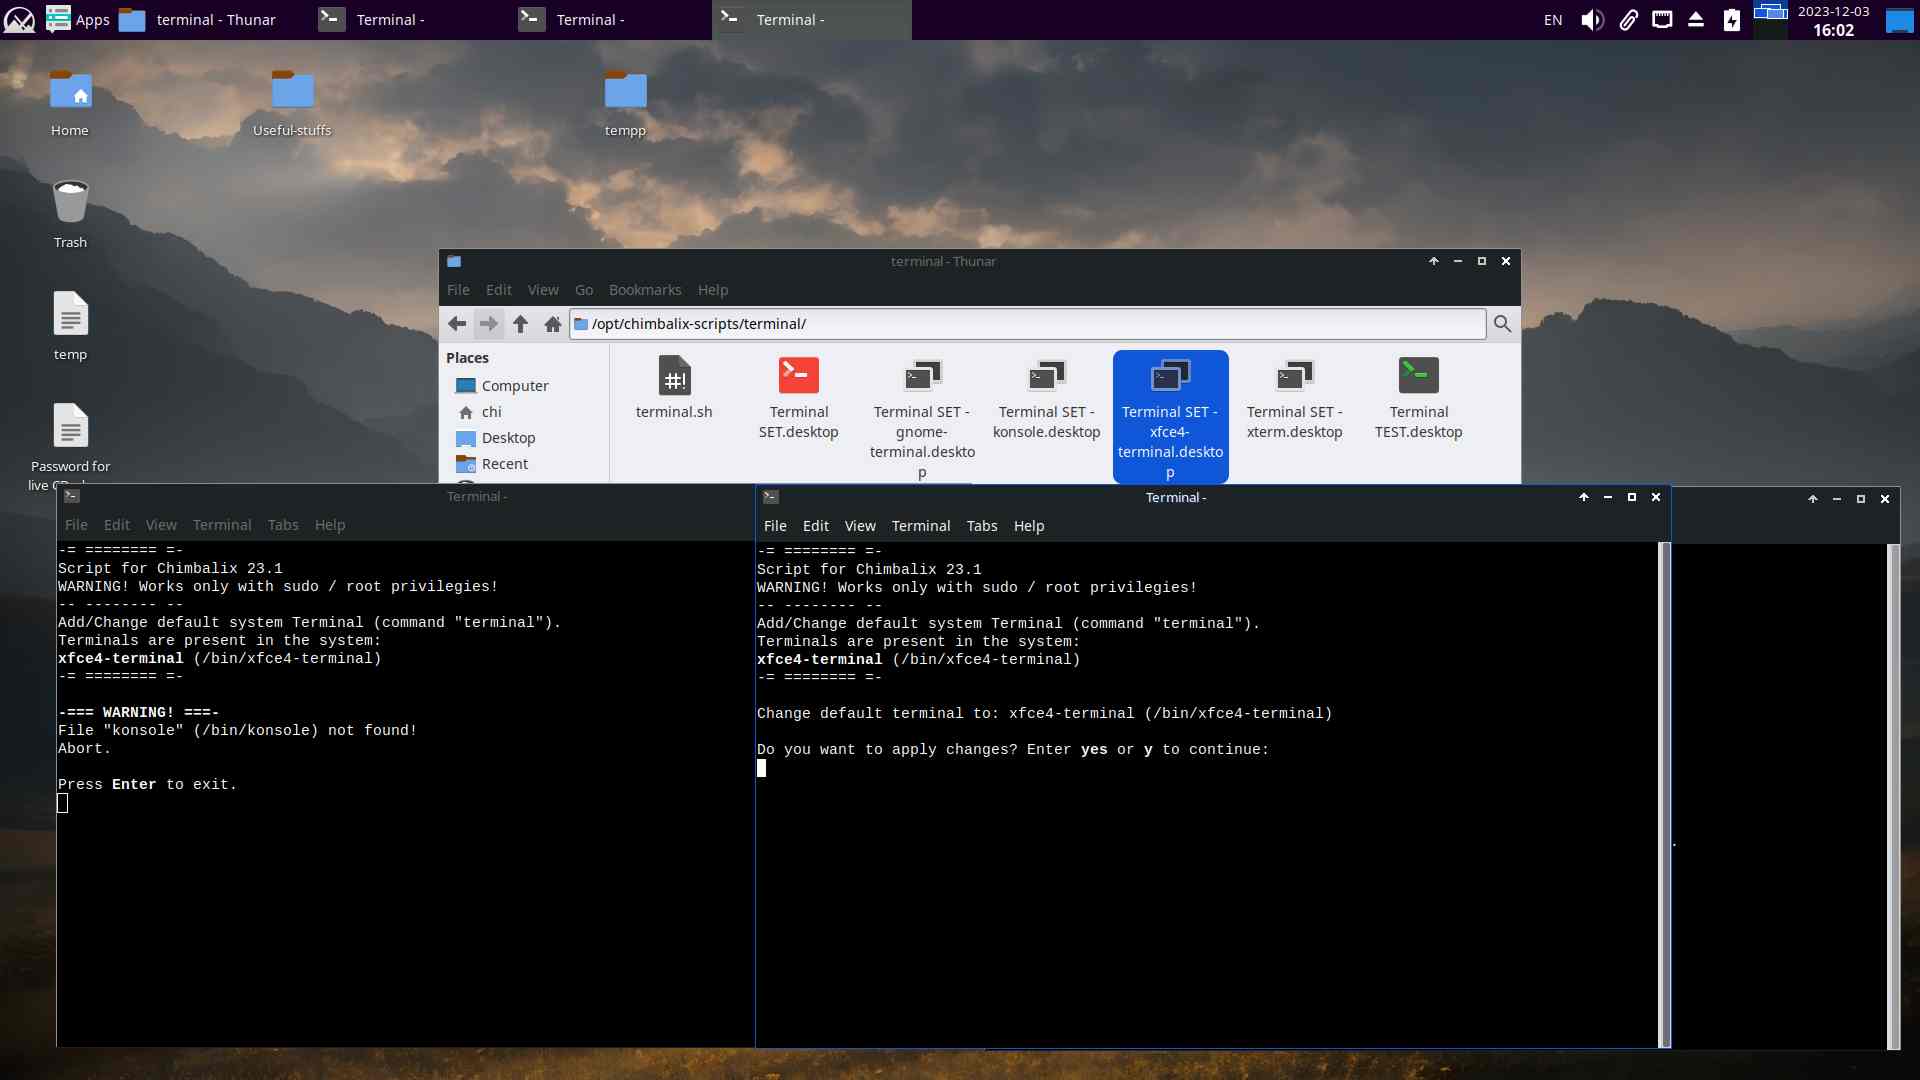Click the volume speaker tray icon
1920x1080 pixels.
point(1592,20)
